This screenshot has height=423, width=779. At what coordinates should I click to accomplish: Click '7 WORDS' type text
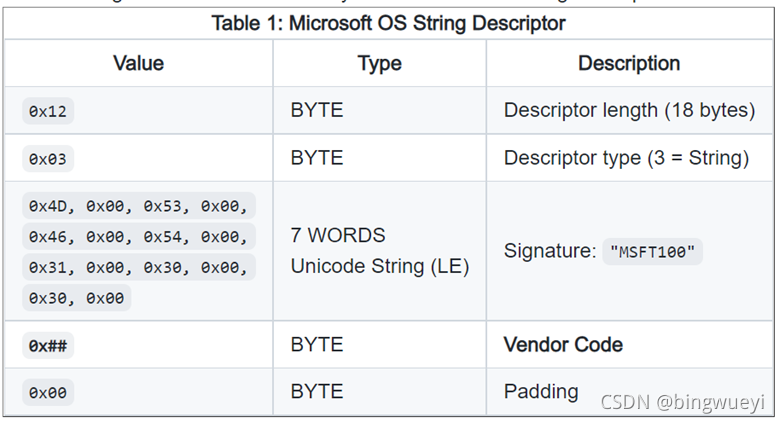click(338, 236)
